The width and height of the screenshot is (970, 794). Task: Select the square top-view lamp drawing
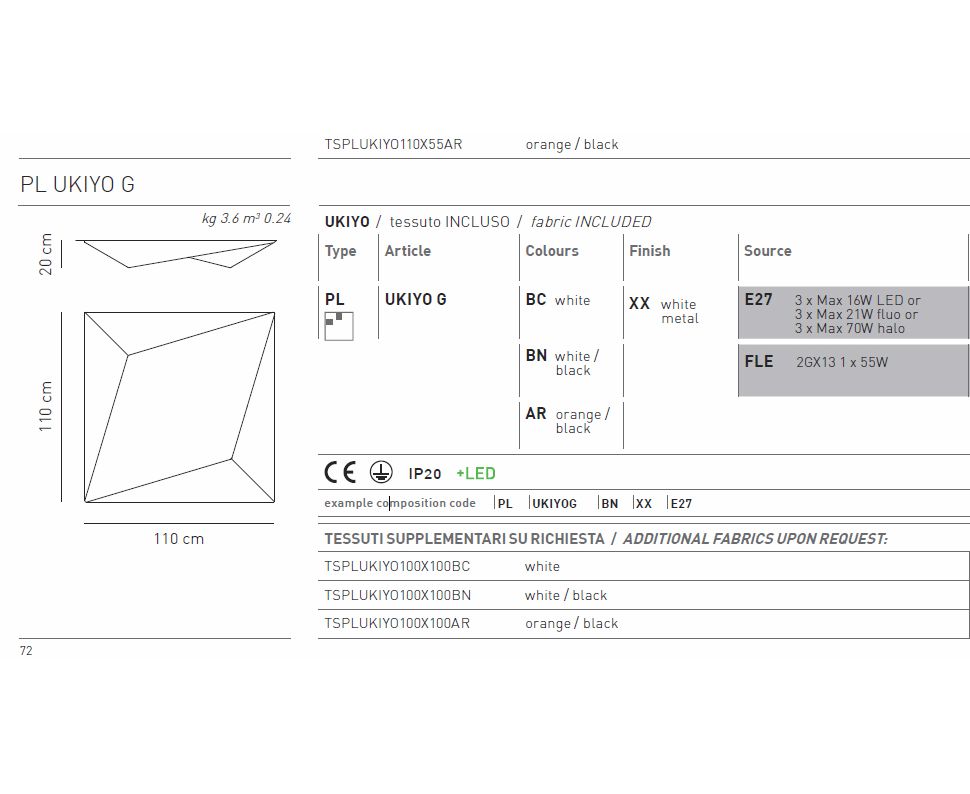coord(179,407)
